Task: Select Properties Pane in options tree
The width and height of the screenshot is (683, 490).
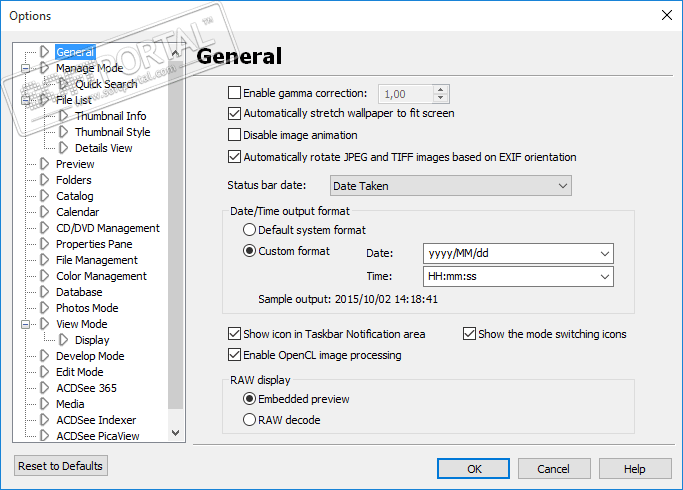Action: [94, 244]
